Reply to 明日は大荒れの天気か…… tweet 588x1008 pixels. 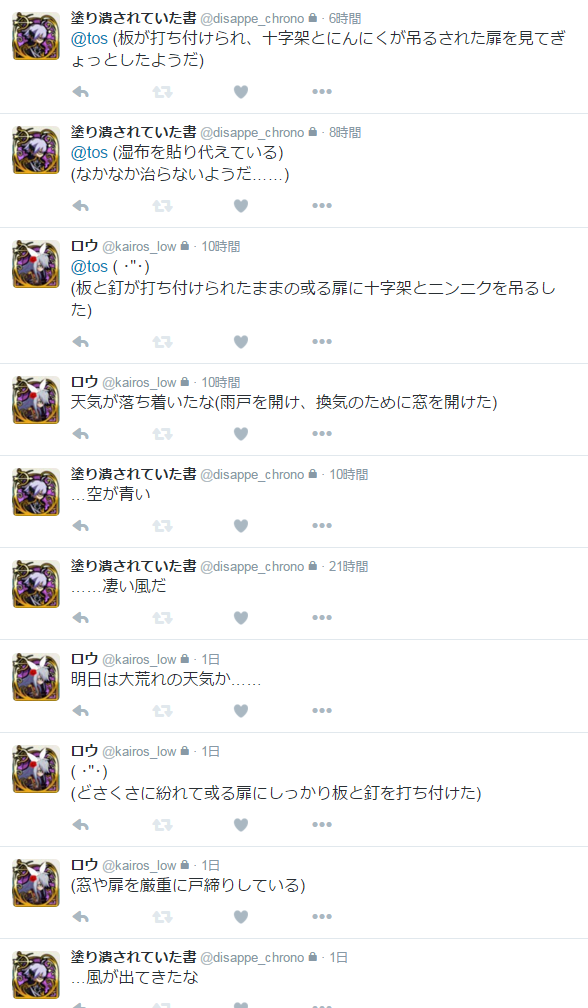coord(80,711)
